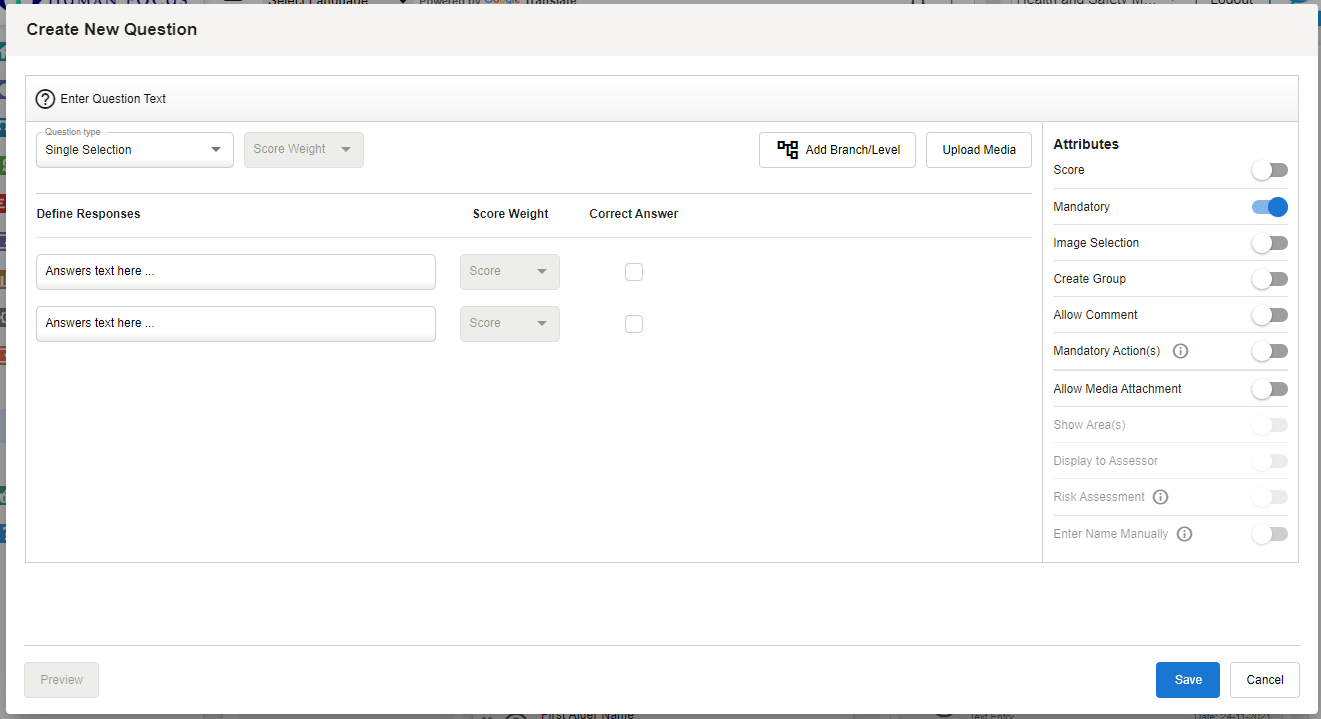Check Correct Answer box for first response
The image size is (1321, 719).
click(x=634, y=272)
